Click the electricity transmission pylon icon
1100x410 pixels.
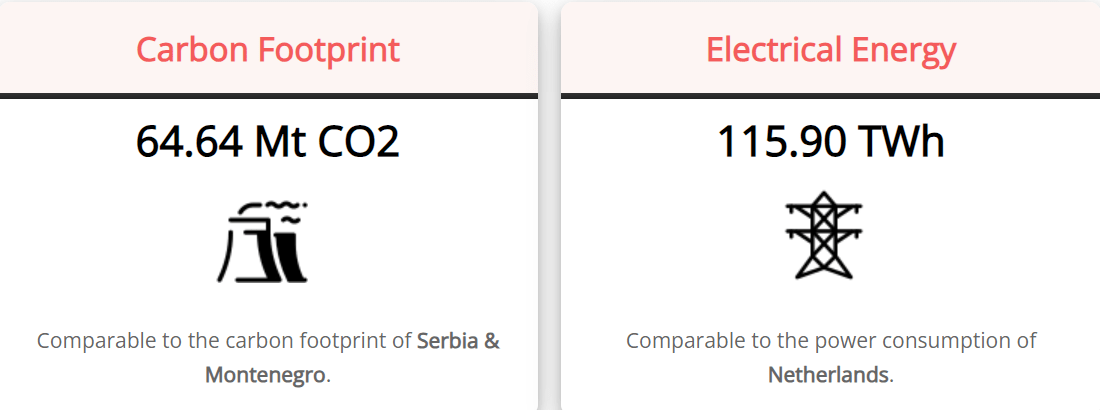tap(824, 234)
